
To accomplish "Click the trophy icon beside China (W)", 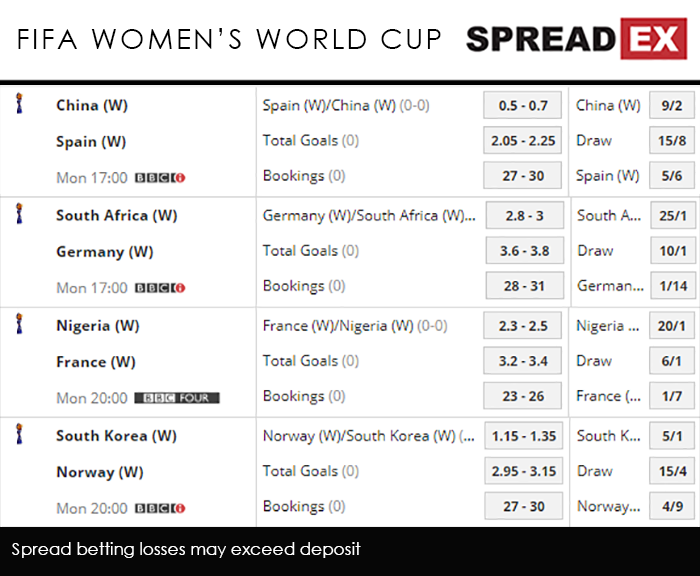I will click(19, 103).
